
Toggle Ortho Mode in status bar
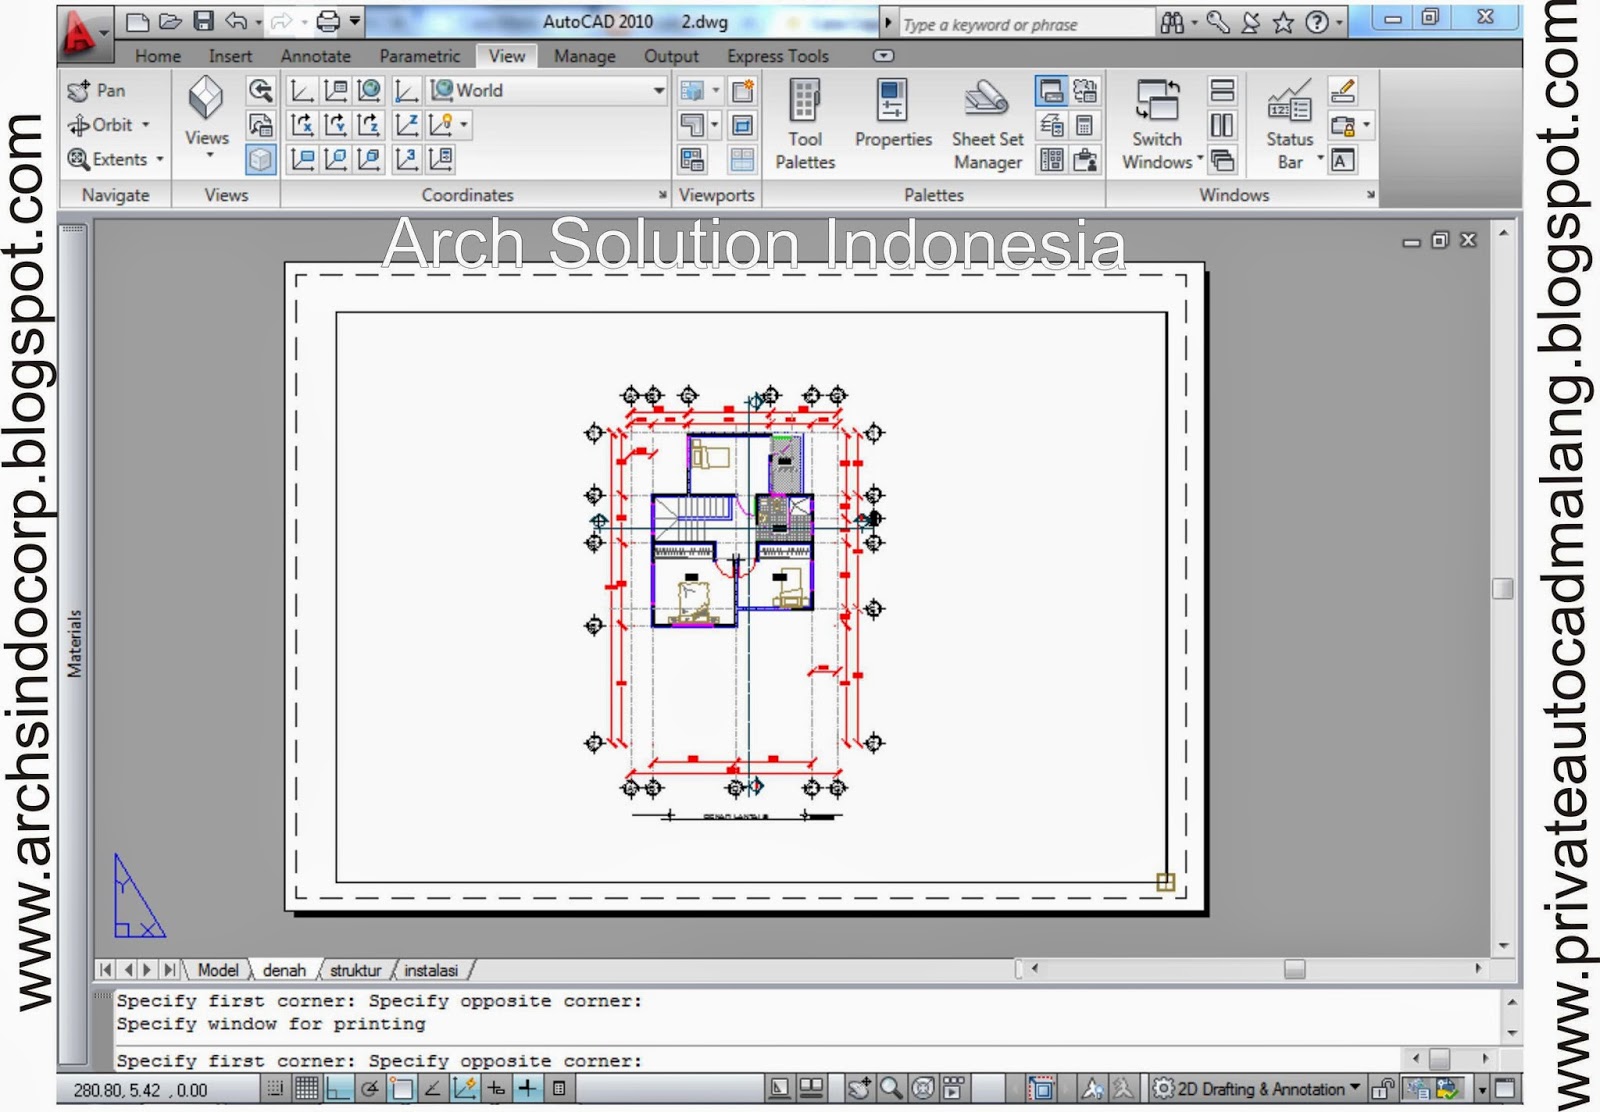(x=338, y=1088)
